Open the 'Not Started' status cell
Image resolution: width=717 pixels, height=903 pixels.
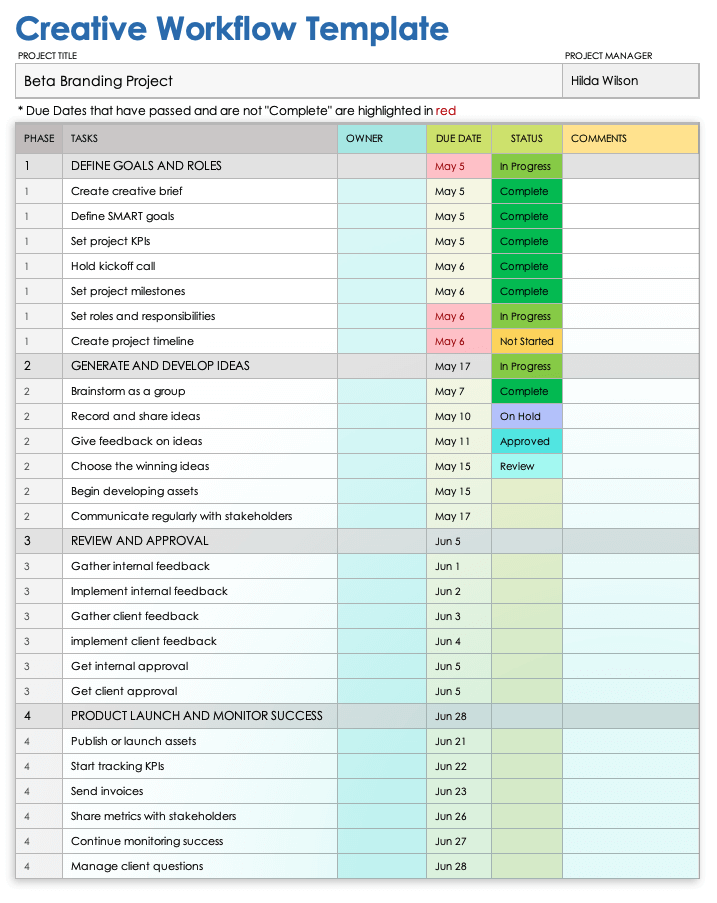(526, 341)
